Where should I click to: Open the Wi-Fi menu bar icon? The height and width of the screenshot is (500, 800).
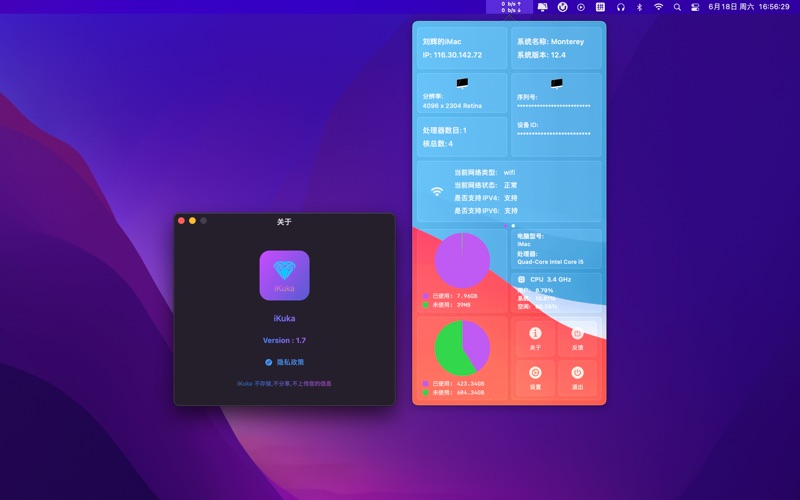(x=658, y=7)
